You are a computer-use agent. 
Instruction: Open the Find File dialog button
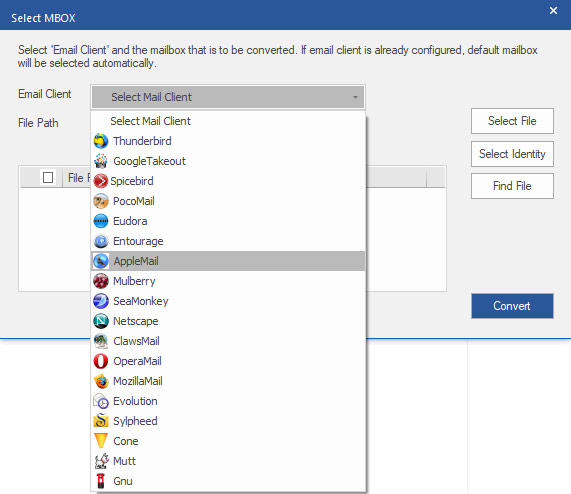click(512, 186)
